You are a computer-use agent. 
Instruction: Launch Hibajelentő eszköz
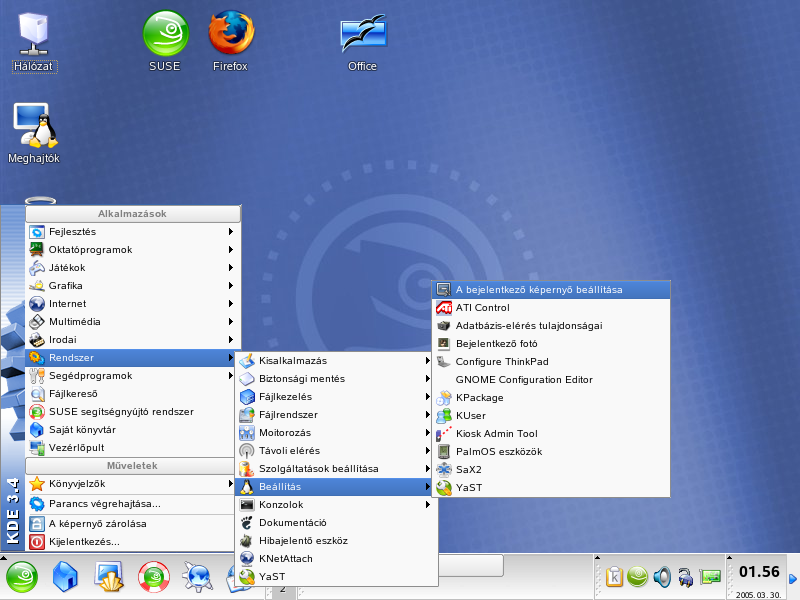(x=336, y=541)
